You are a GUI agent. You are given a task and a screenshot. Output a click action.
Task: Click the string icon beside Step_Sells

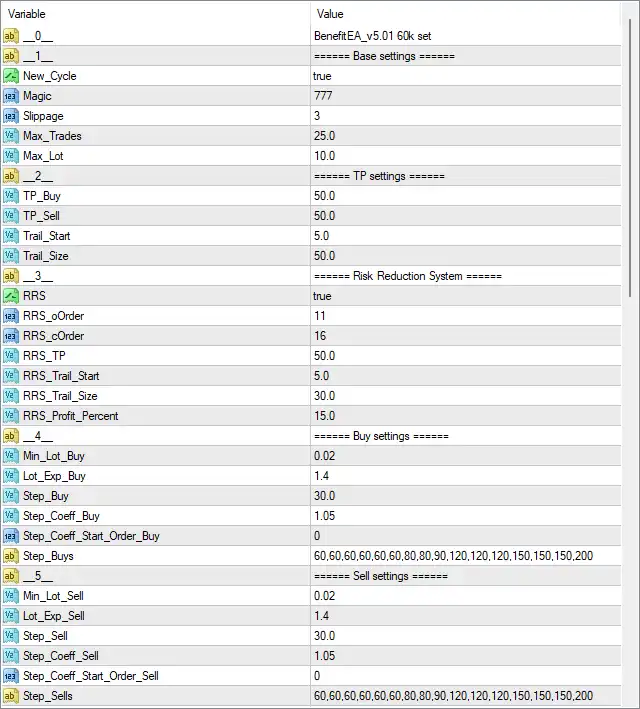(11, 695)
